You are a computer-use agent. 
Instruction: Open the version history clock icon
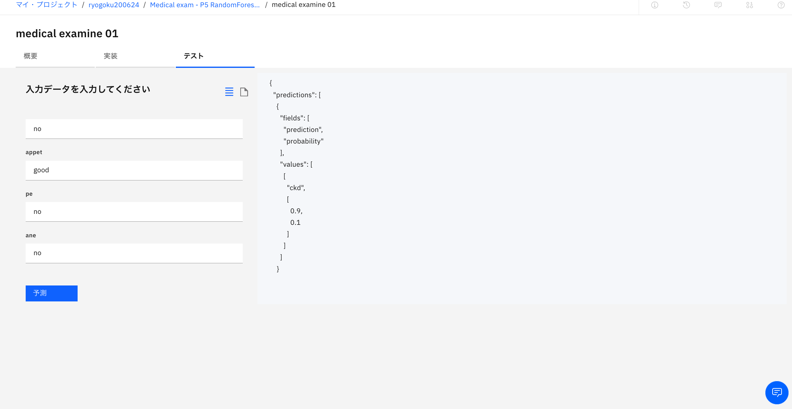click(686, 5)
